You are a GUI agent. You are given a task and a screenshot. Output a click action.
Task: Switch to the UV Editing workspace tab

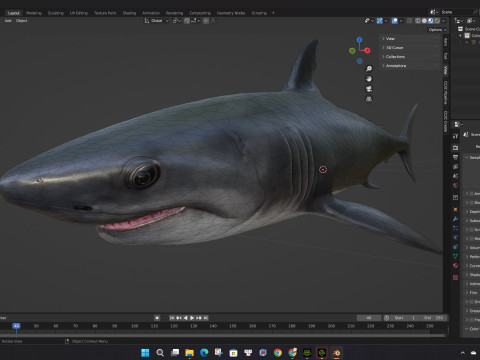click(79, 13)
